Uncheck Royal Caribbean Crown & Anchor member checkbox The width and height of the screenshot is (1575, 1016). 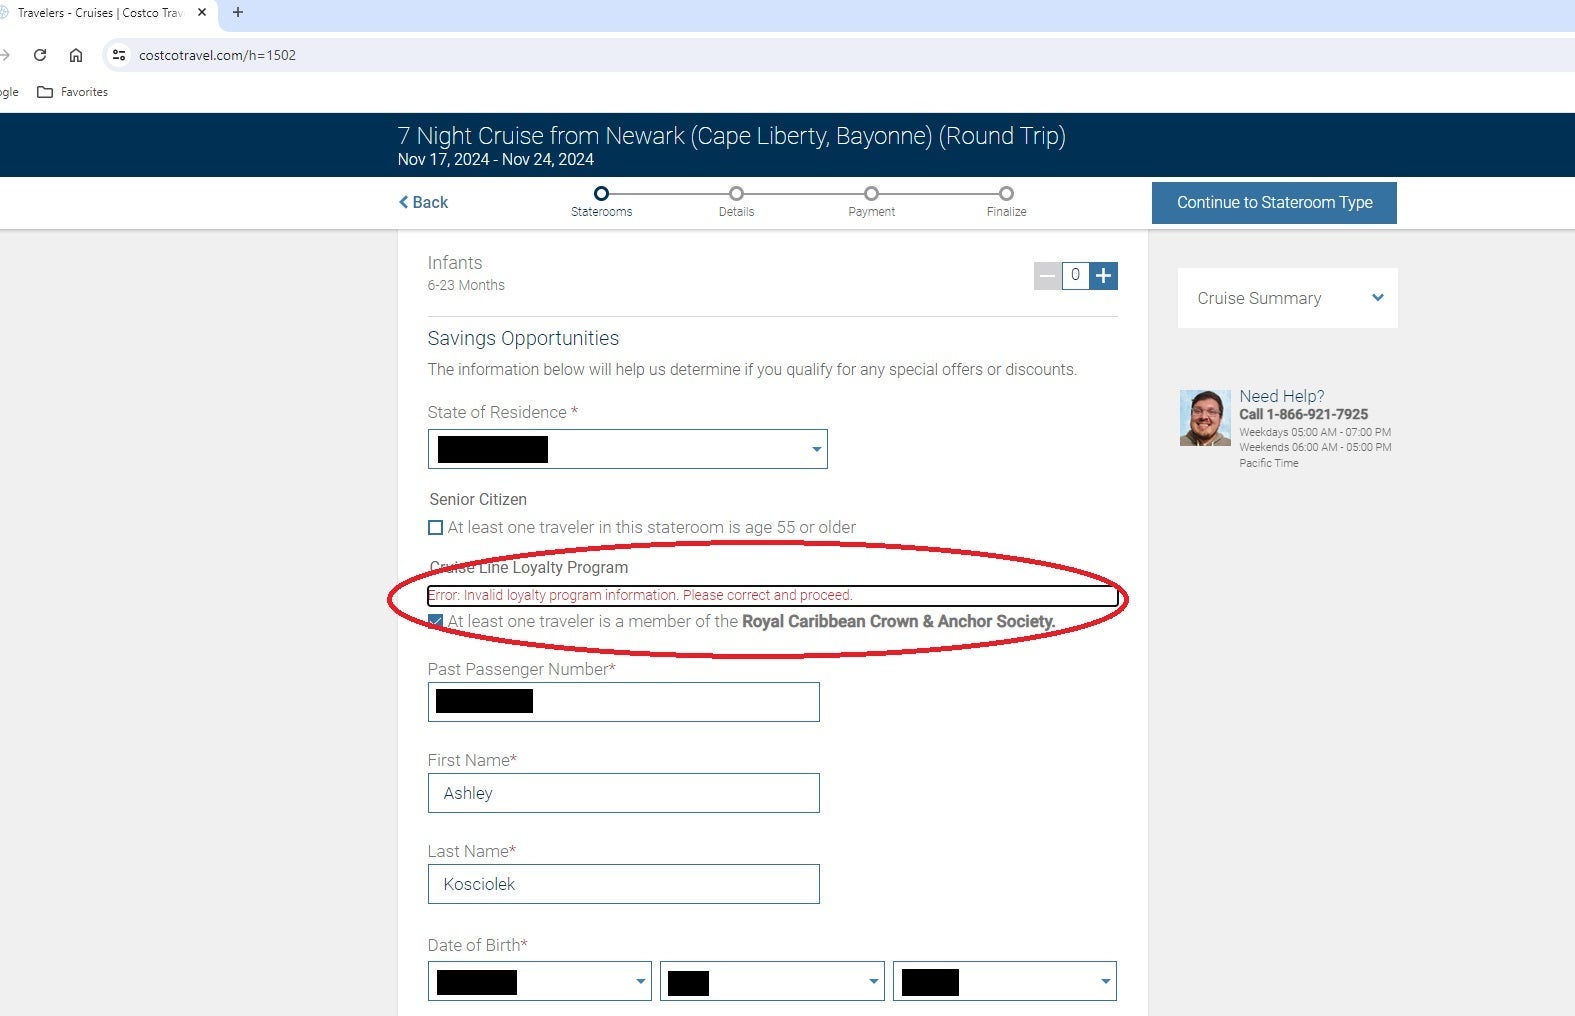coord(435,621)
